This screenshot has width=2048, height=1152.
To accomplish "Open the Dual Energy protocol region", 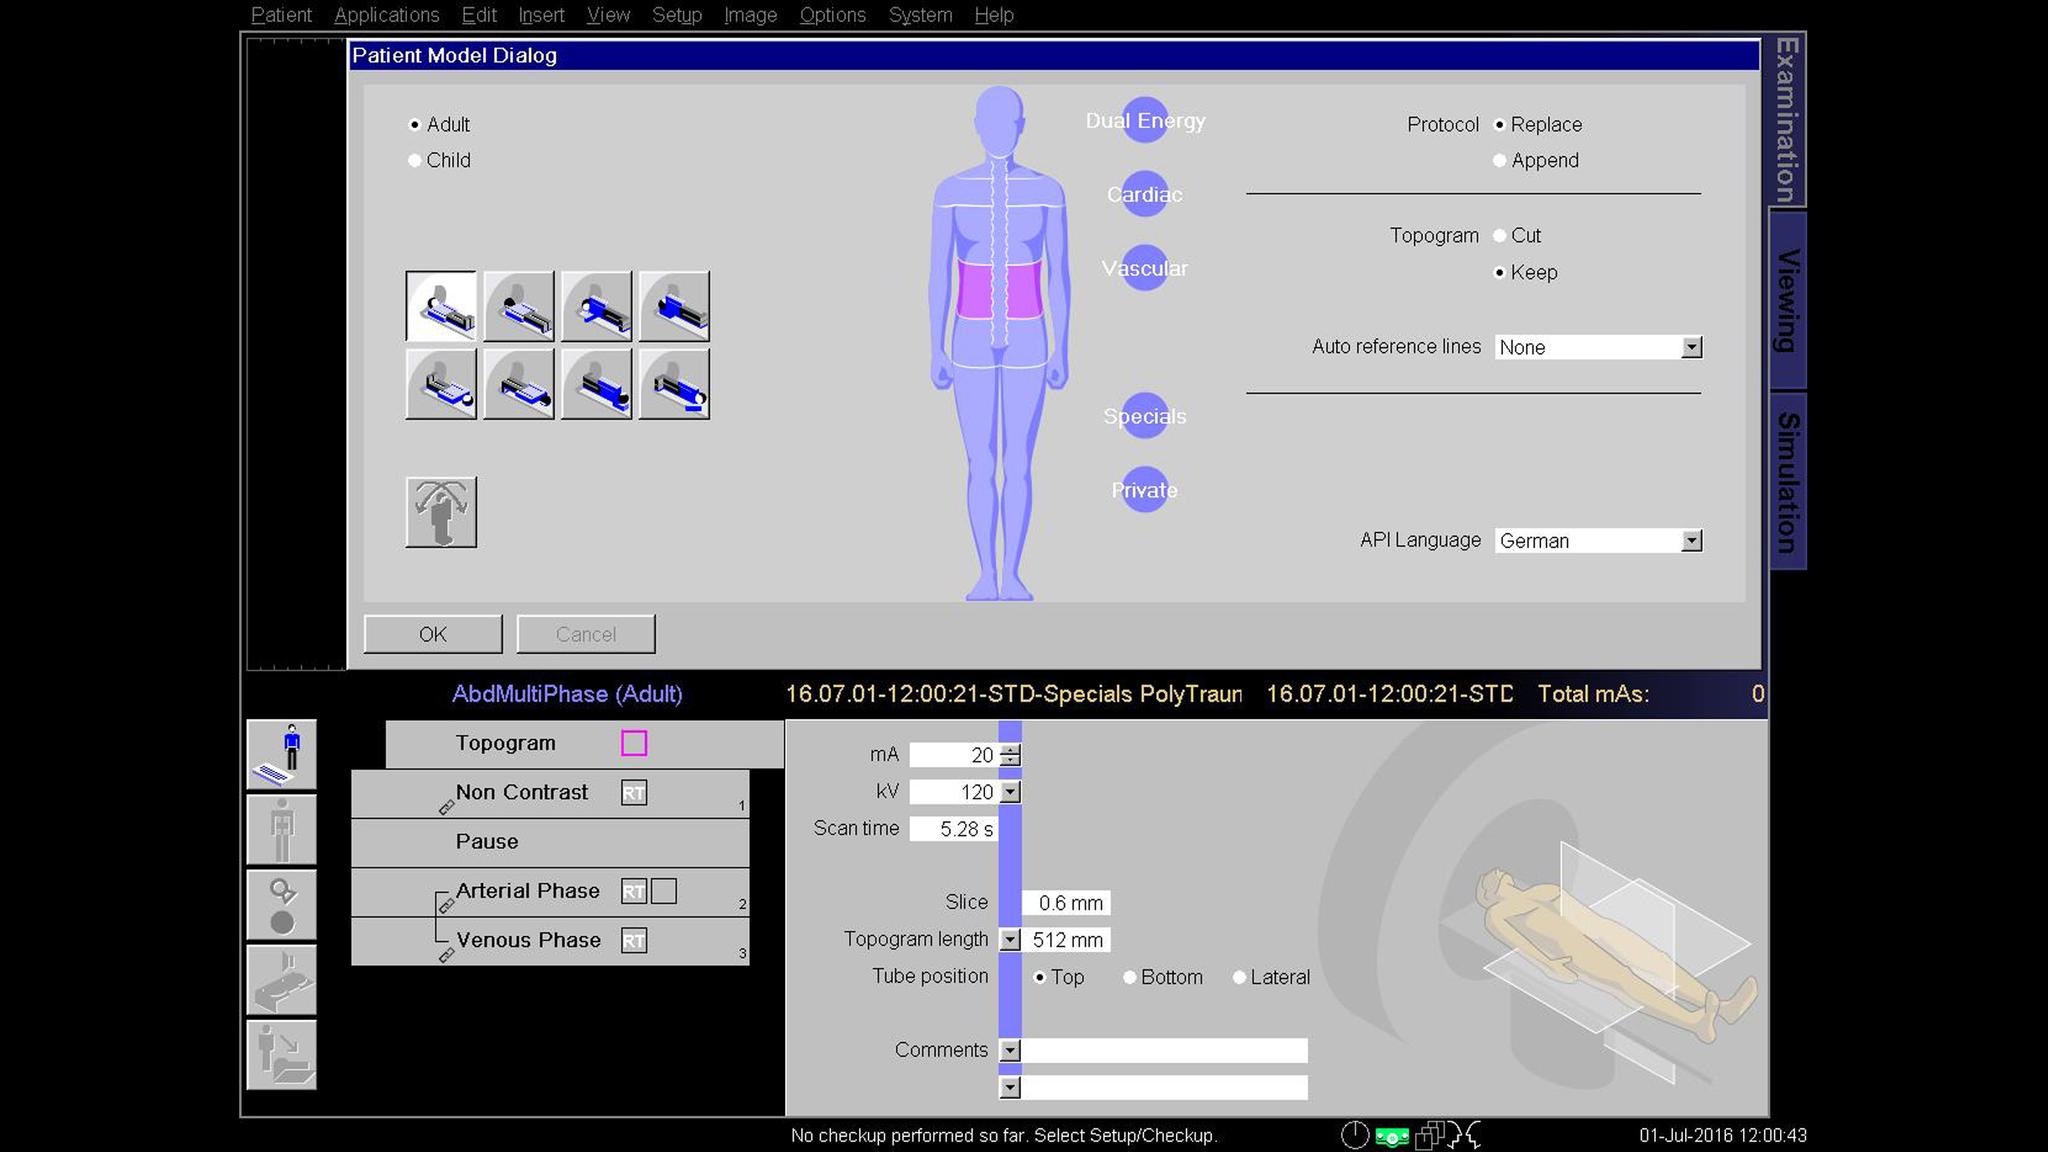I will coord(1146,121).
